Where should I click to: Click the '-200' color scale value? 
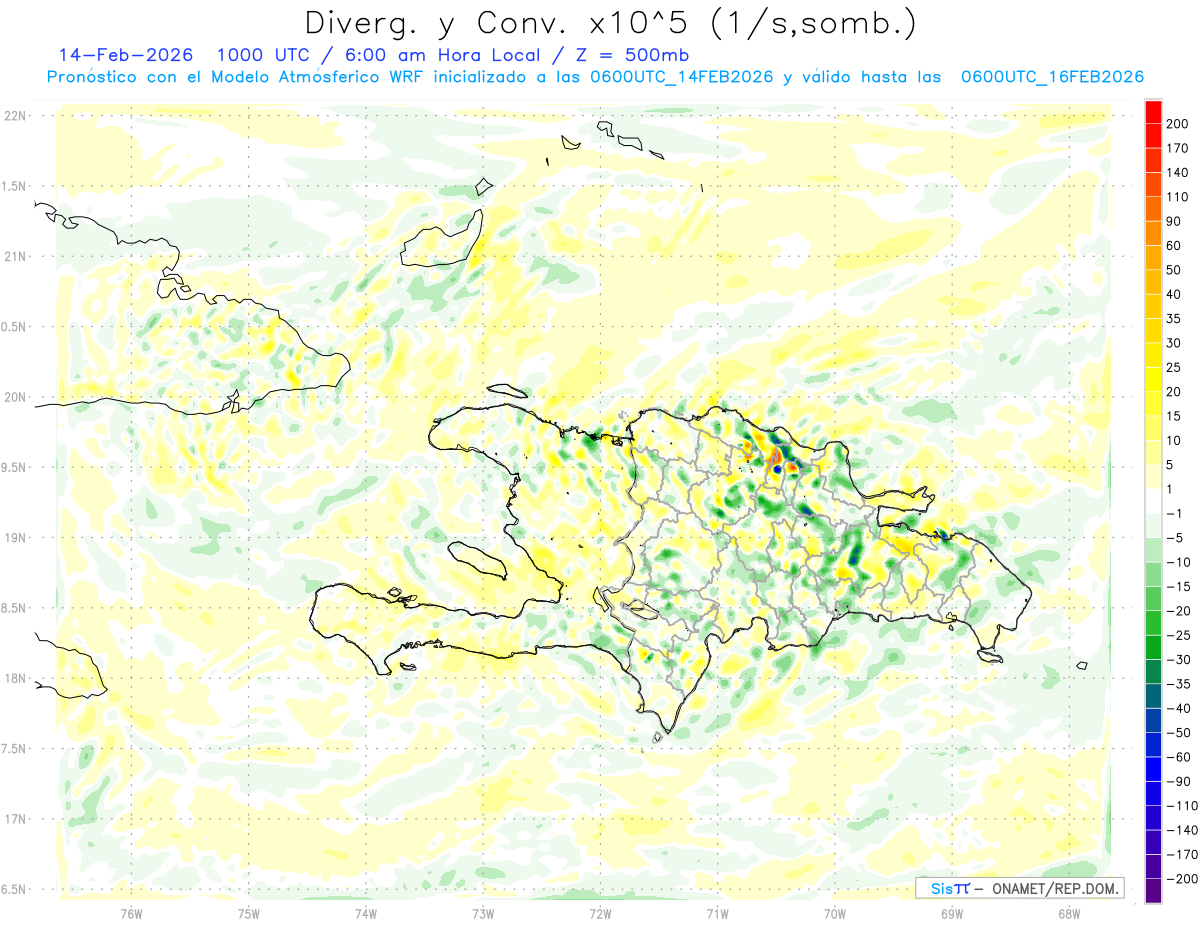point(1183,879)
